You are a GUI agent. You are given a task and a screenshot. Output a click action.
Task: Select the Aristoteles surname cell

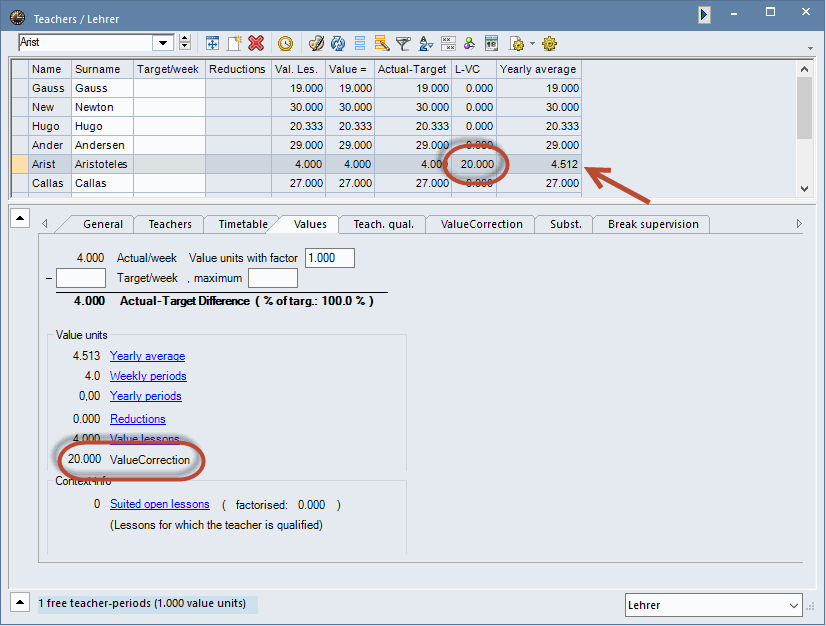pyautogui.click(x=102, y=164)
